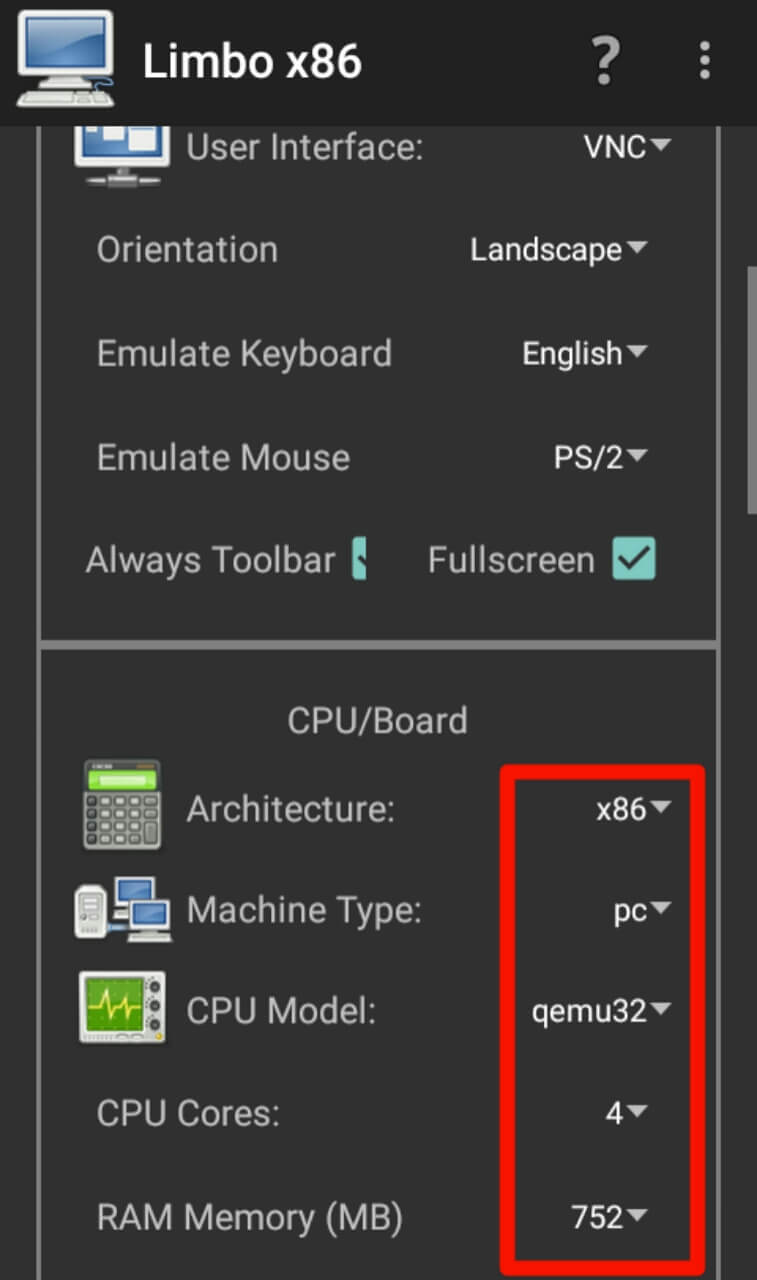Click the vertical scrollbar on the right edge
This screenshot has width=757, height=1280.
click(751, 390)
